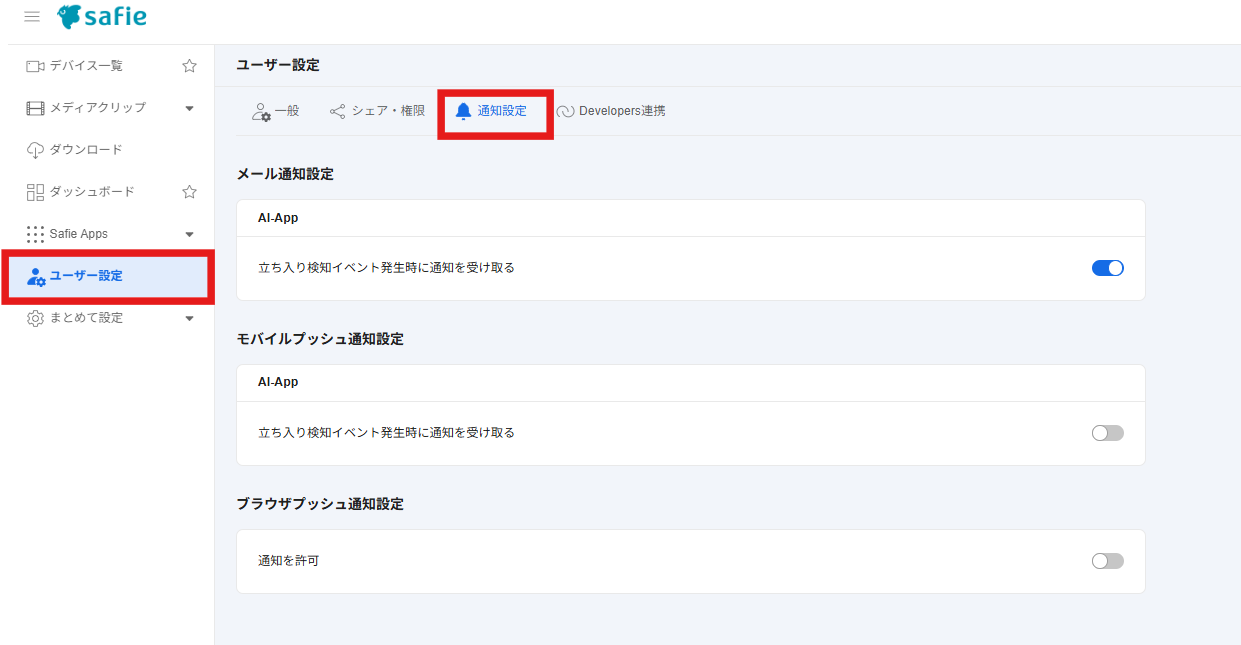The width and height of the screenshot is (1241, 645).
Task: Favorite the デバイス一覧 star icon
Action: click(189, 66)
